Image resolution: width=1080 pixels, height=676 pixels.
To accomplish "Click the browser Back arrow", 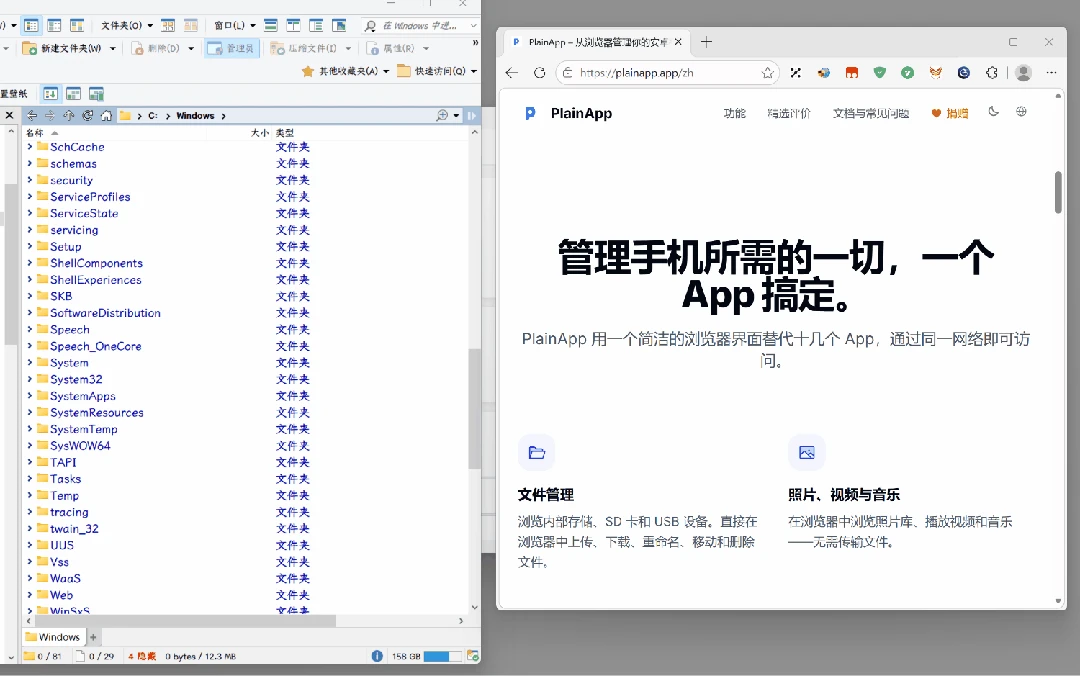I will click(511, 72).
